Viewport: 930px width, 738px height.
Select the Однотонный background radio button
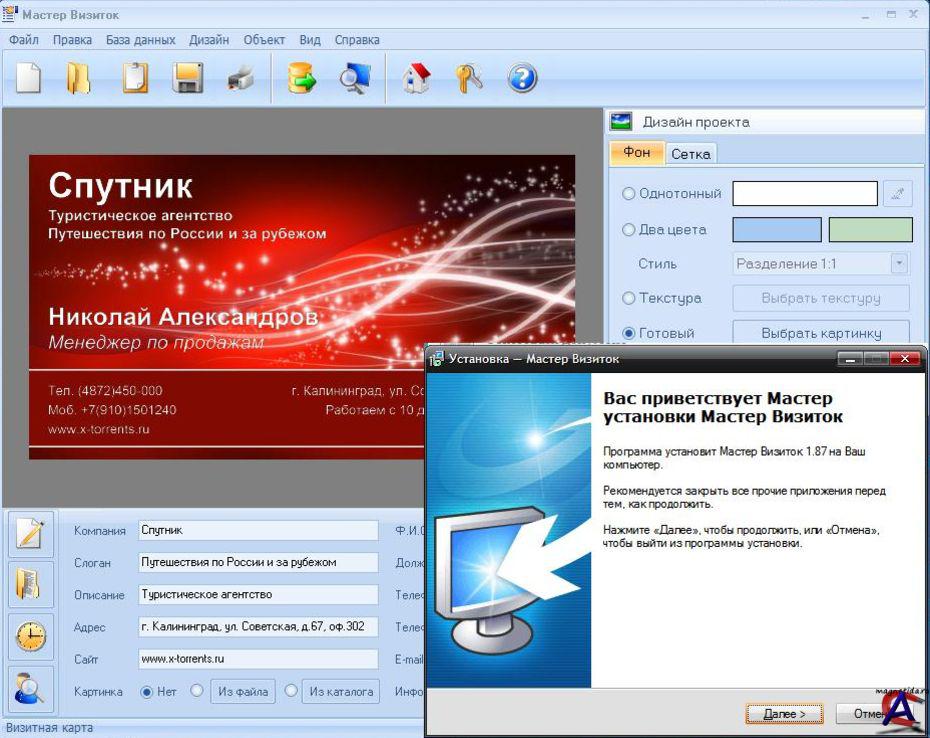click(x=629, y=194)
